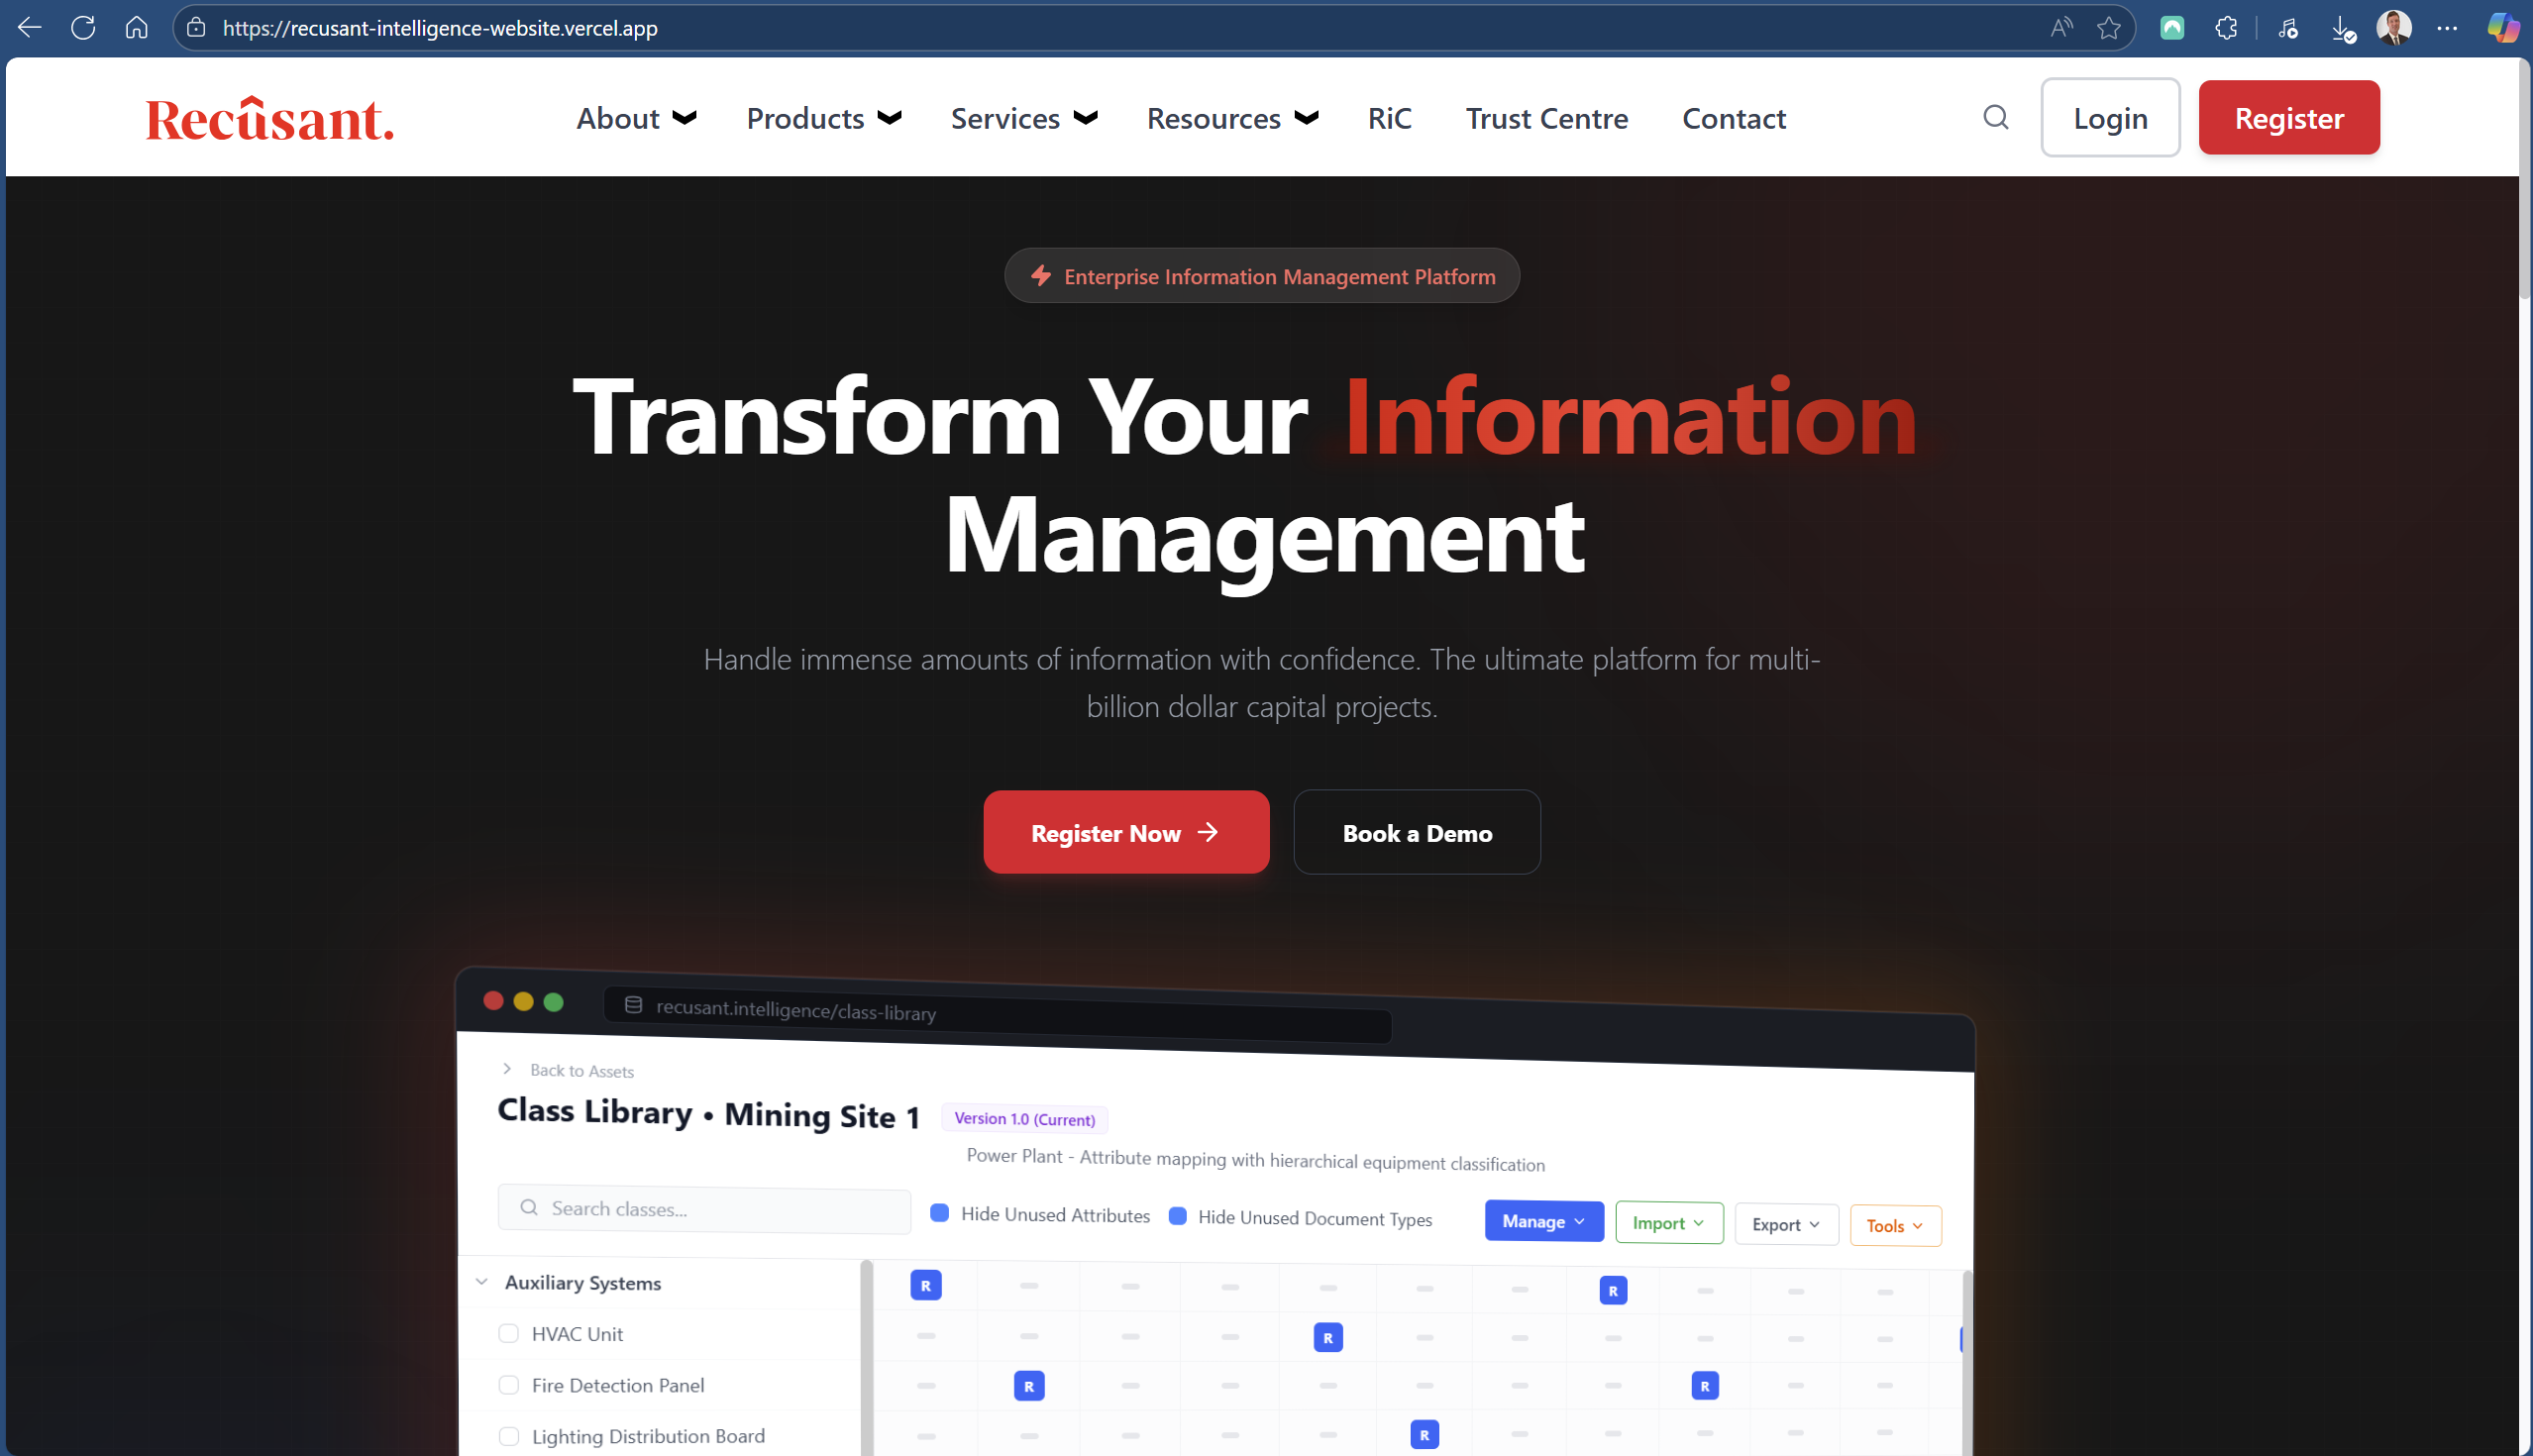Image resolution: width=2533 pixels, height=1456 pixels.
Task: Expand the Products navigation menu
Action: pos(823,118)
